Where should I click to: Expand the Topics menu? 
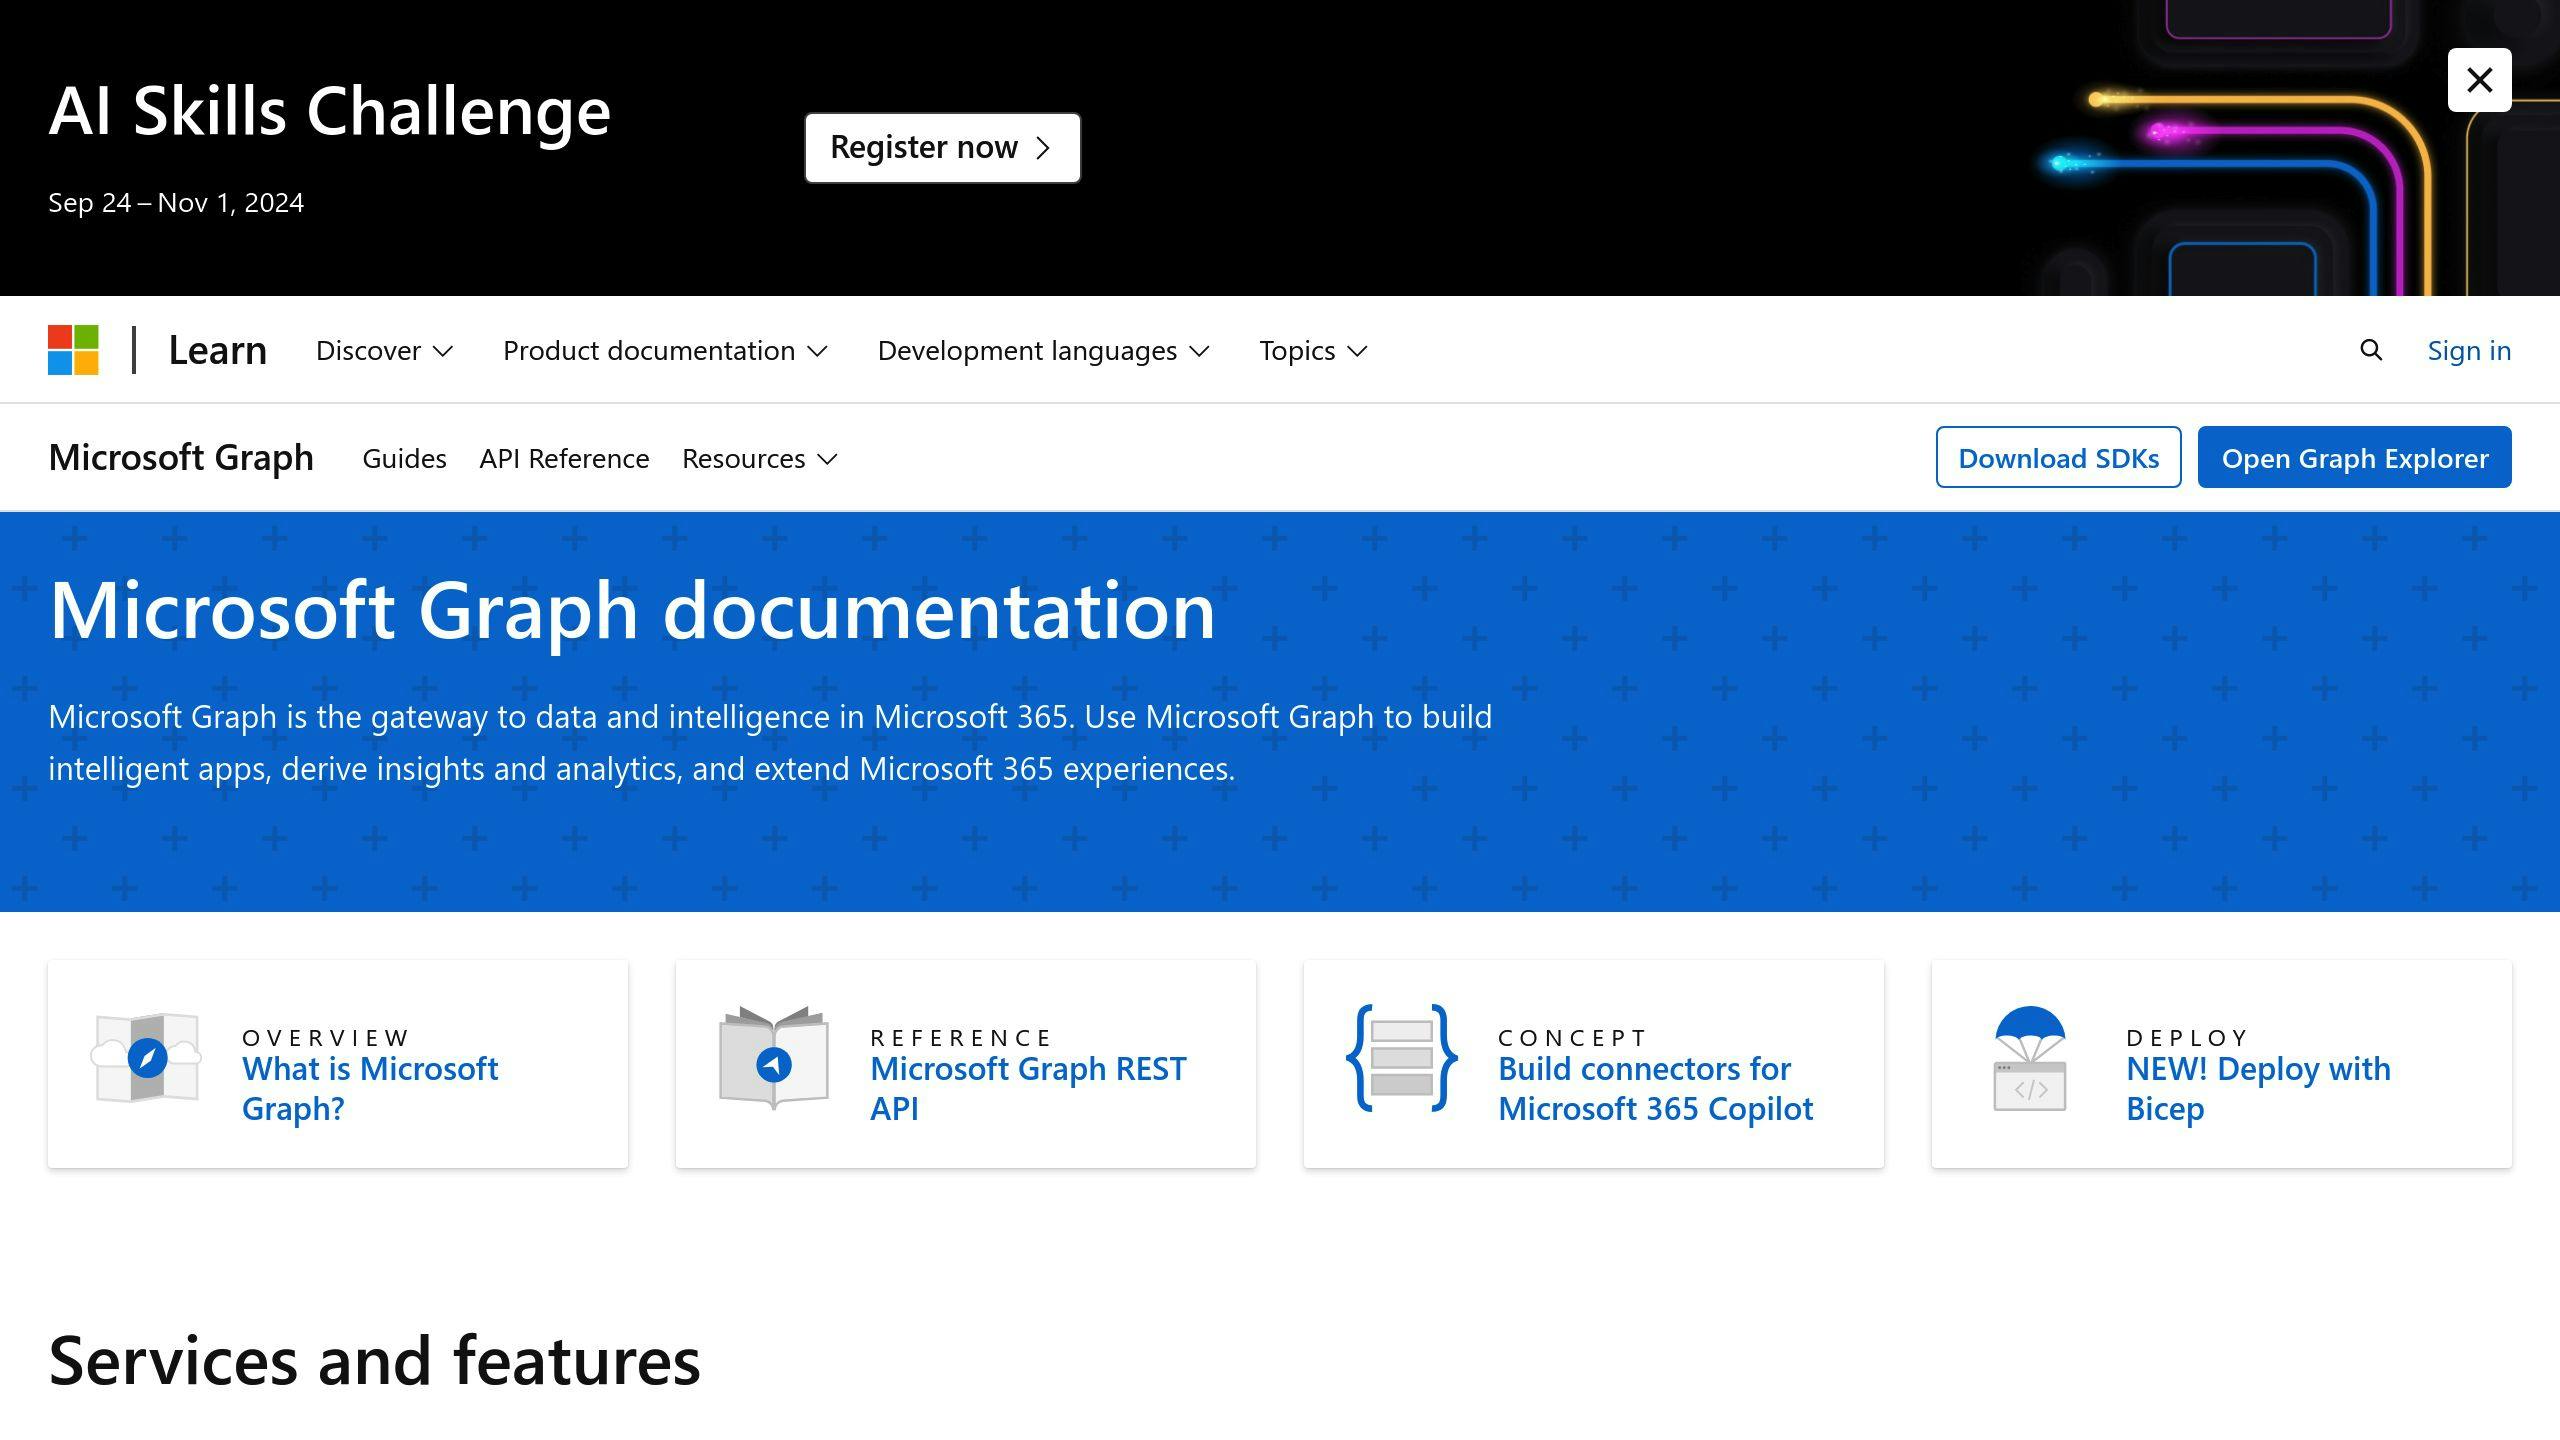(1313, 350)
